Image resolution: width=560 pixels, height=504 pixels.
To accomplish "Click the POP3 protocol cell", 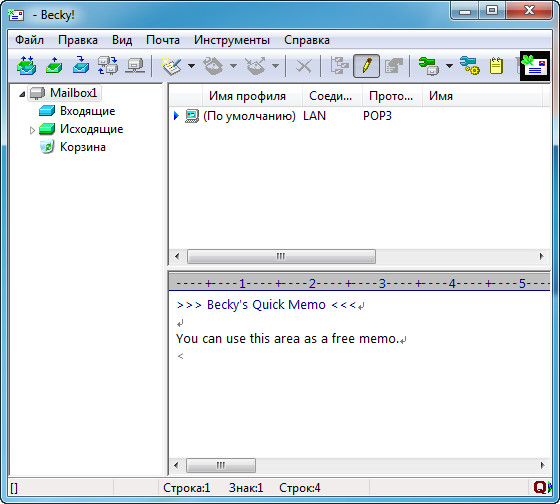I will (x=378, y=116).
